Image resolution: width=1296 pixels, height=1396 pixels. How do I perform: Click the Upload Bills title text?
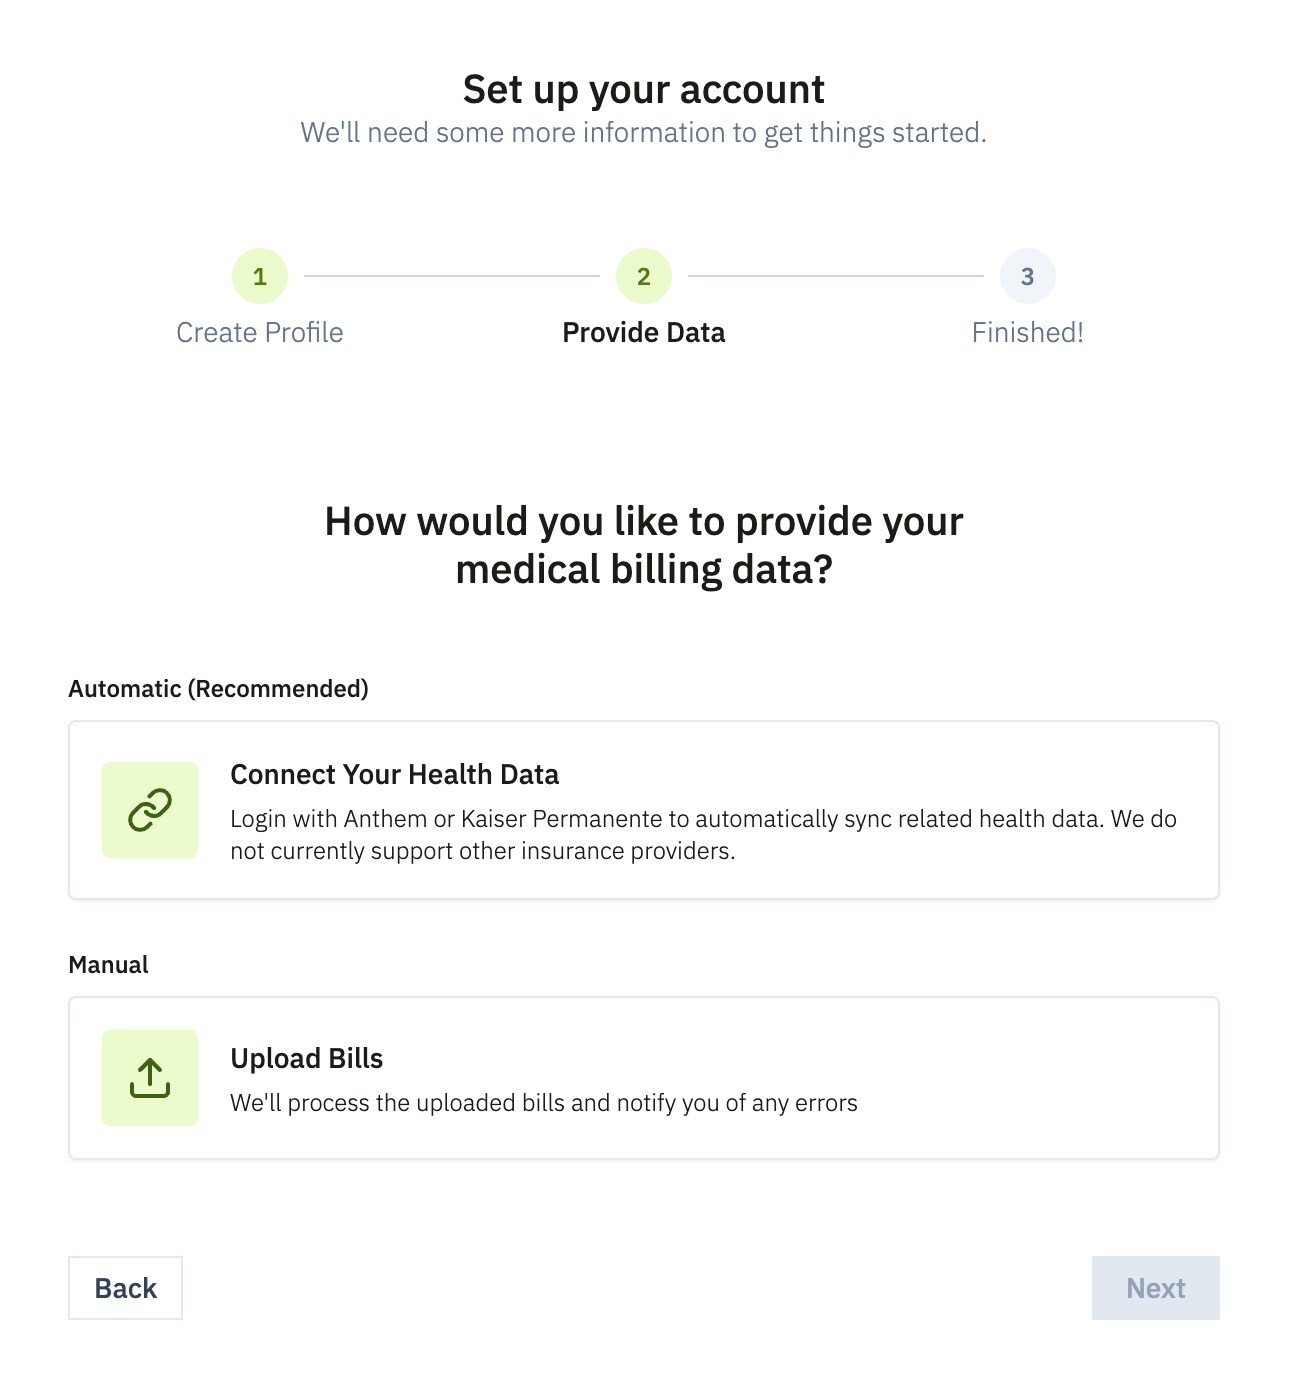(307, 1058)
